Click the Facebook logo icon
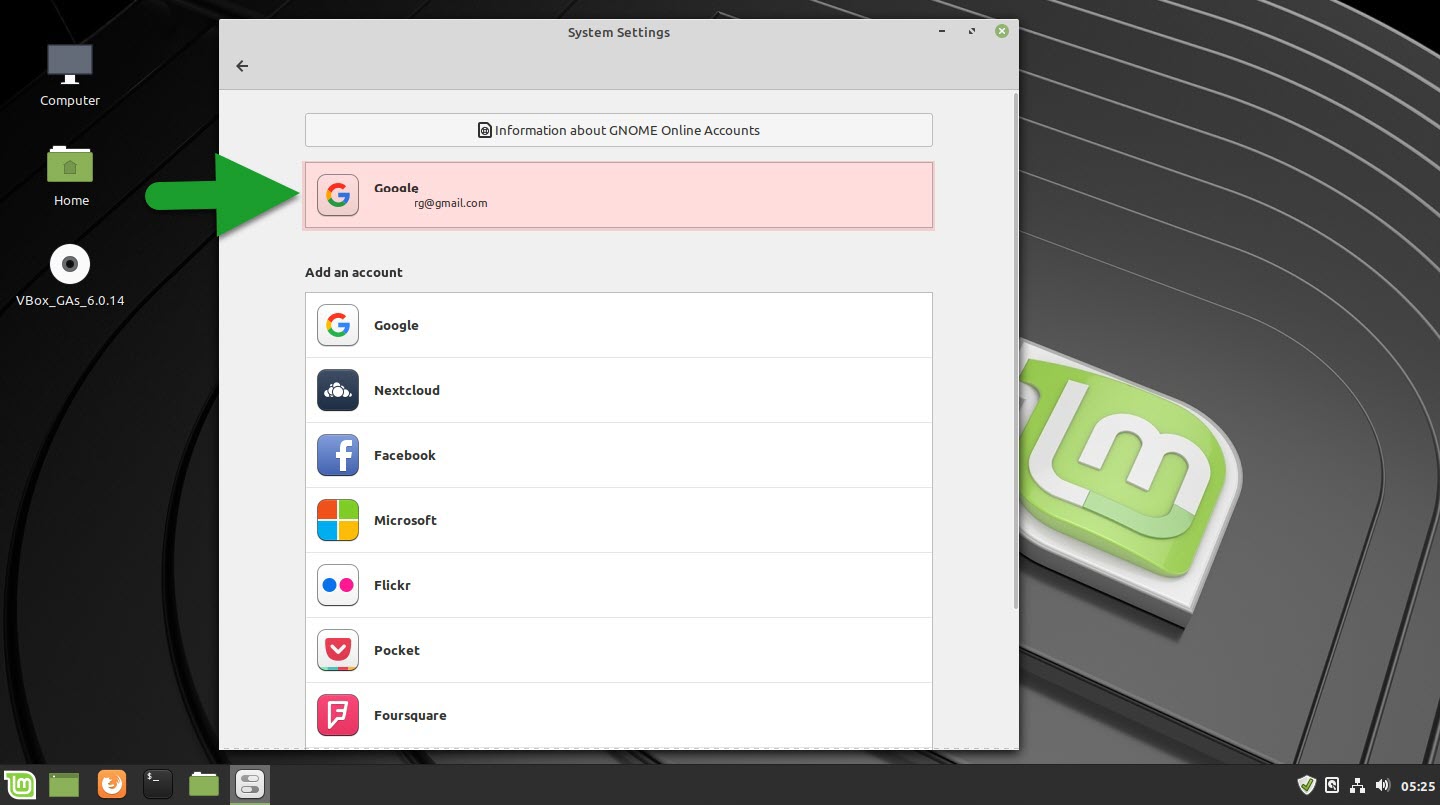This screenshot has width=1440, height=805. click(338, 455)
